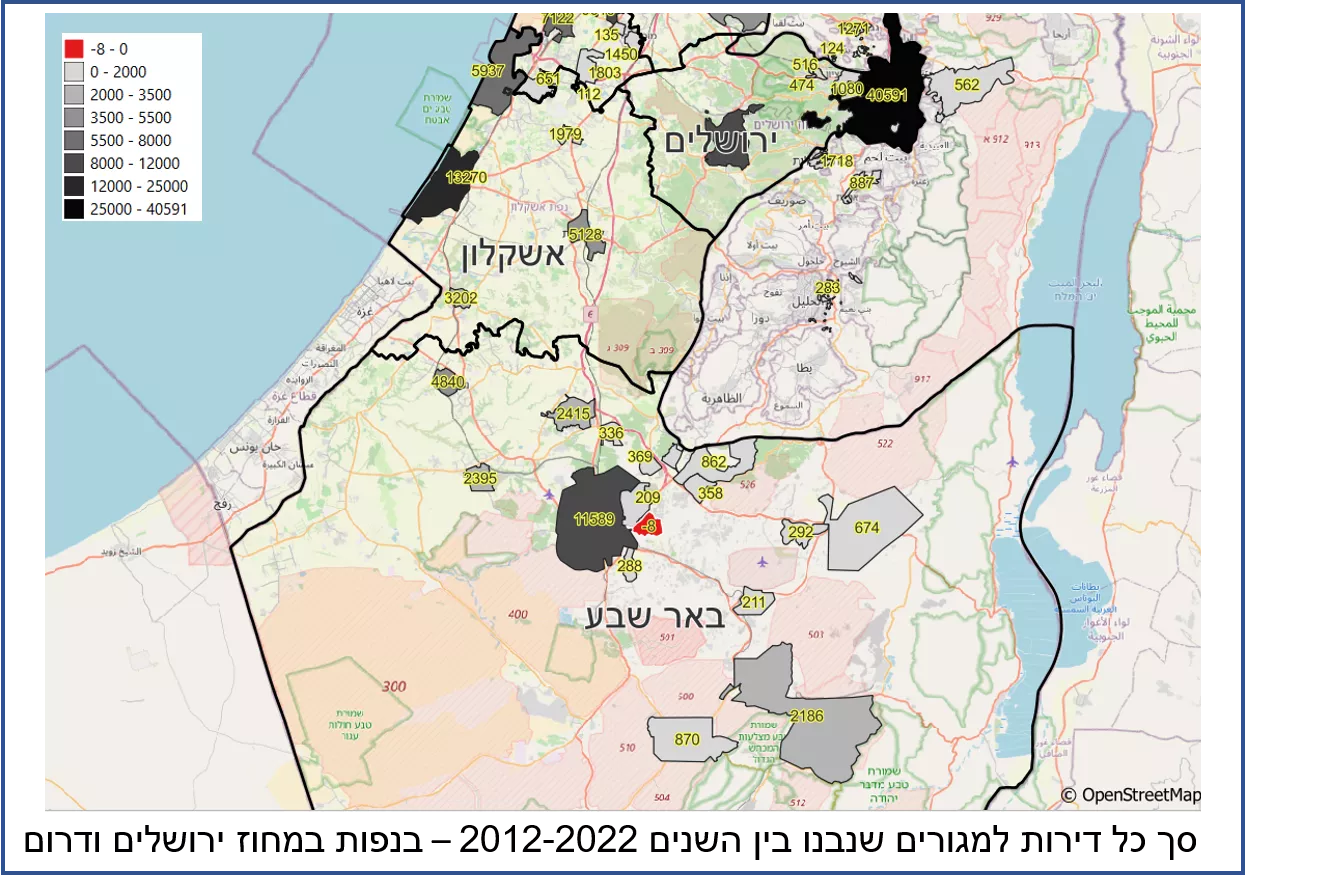The image size is (1323, 885).
Task: Select the 1450 region label
Action: [x=621, y=54]
